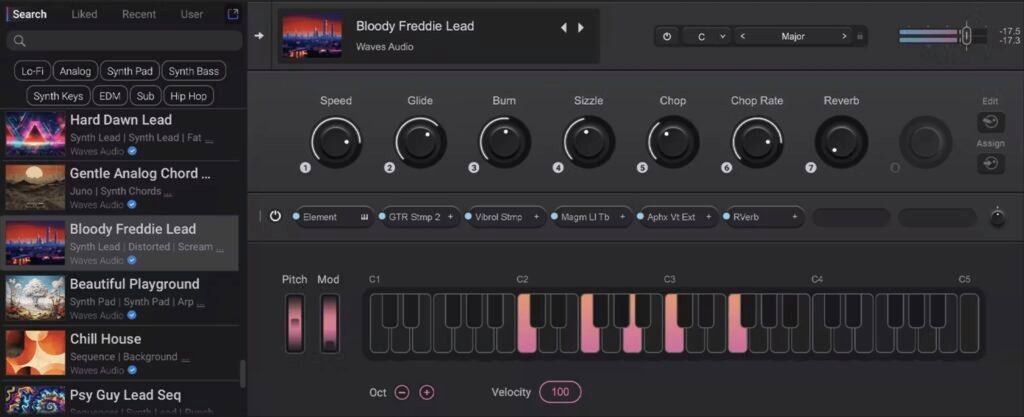The image size is (1024, 417).
Task: Expand the Magm Ll Tb plus icon
Action: 623,217
